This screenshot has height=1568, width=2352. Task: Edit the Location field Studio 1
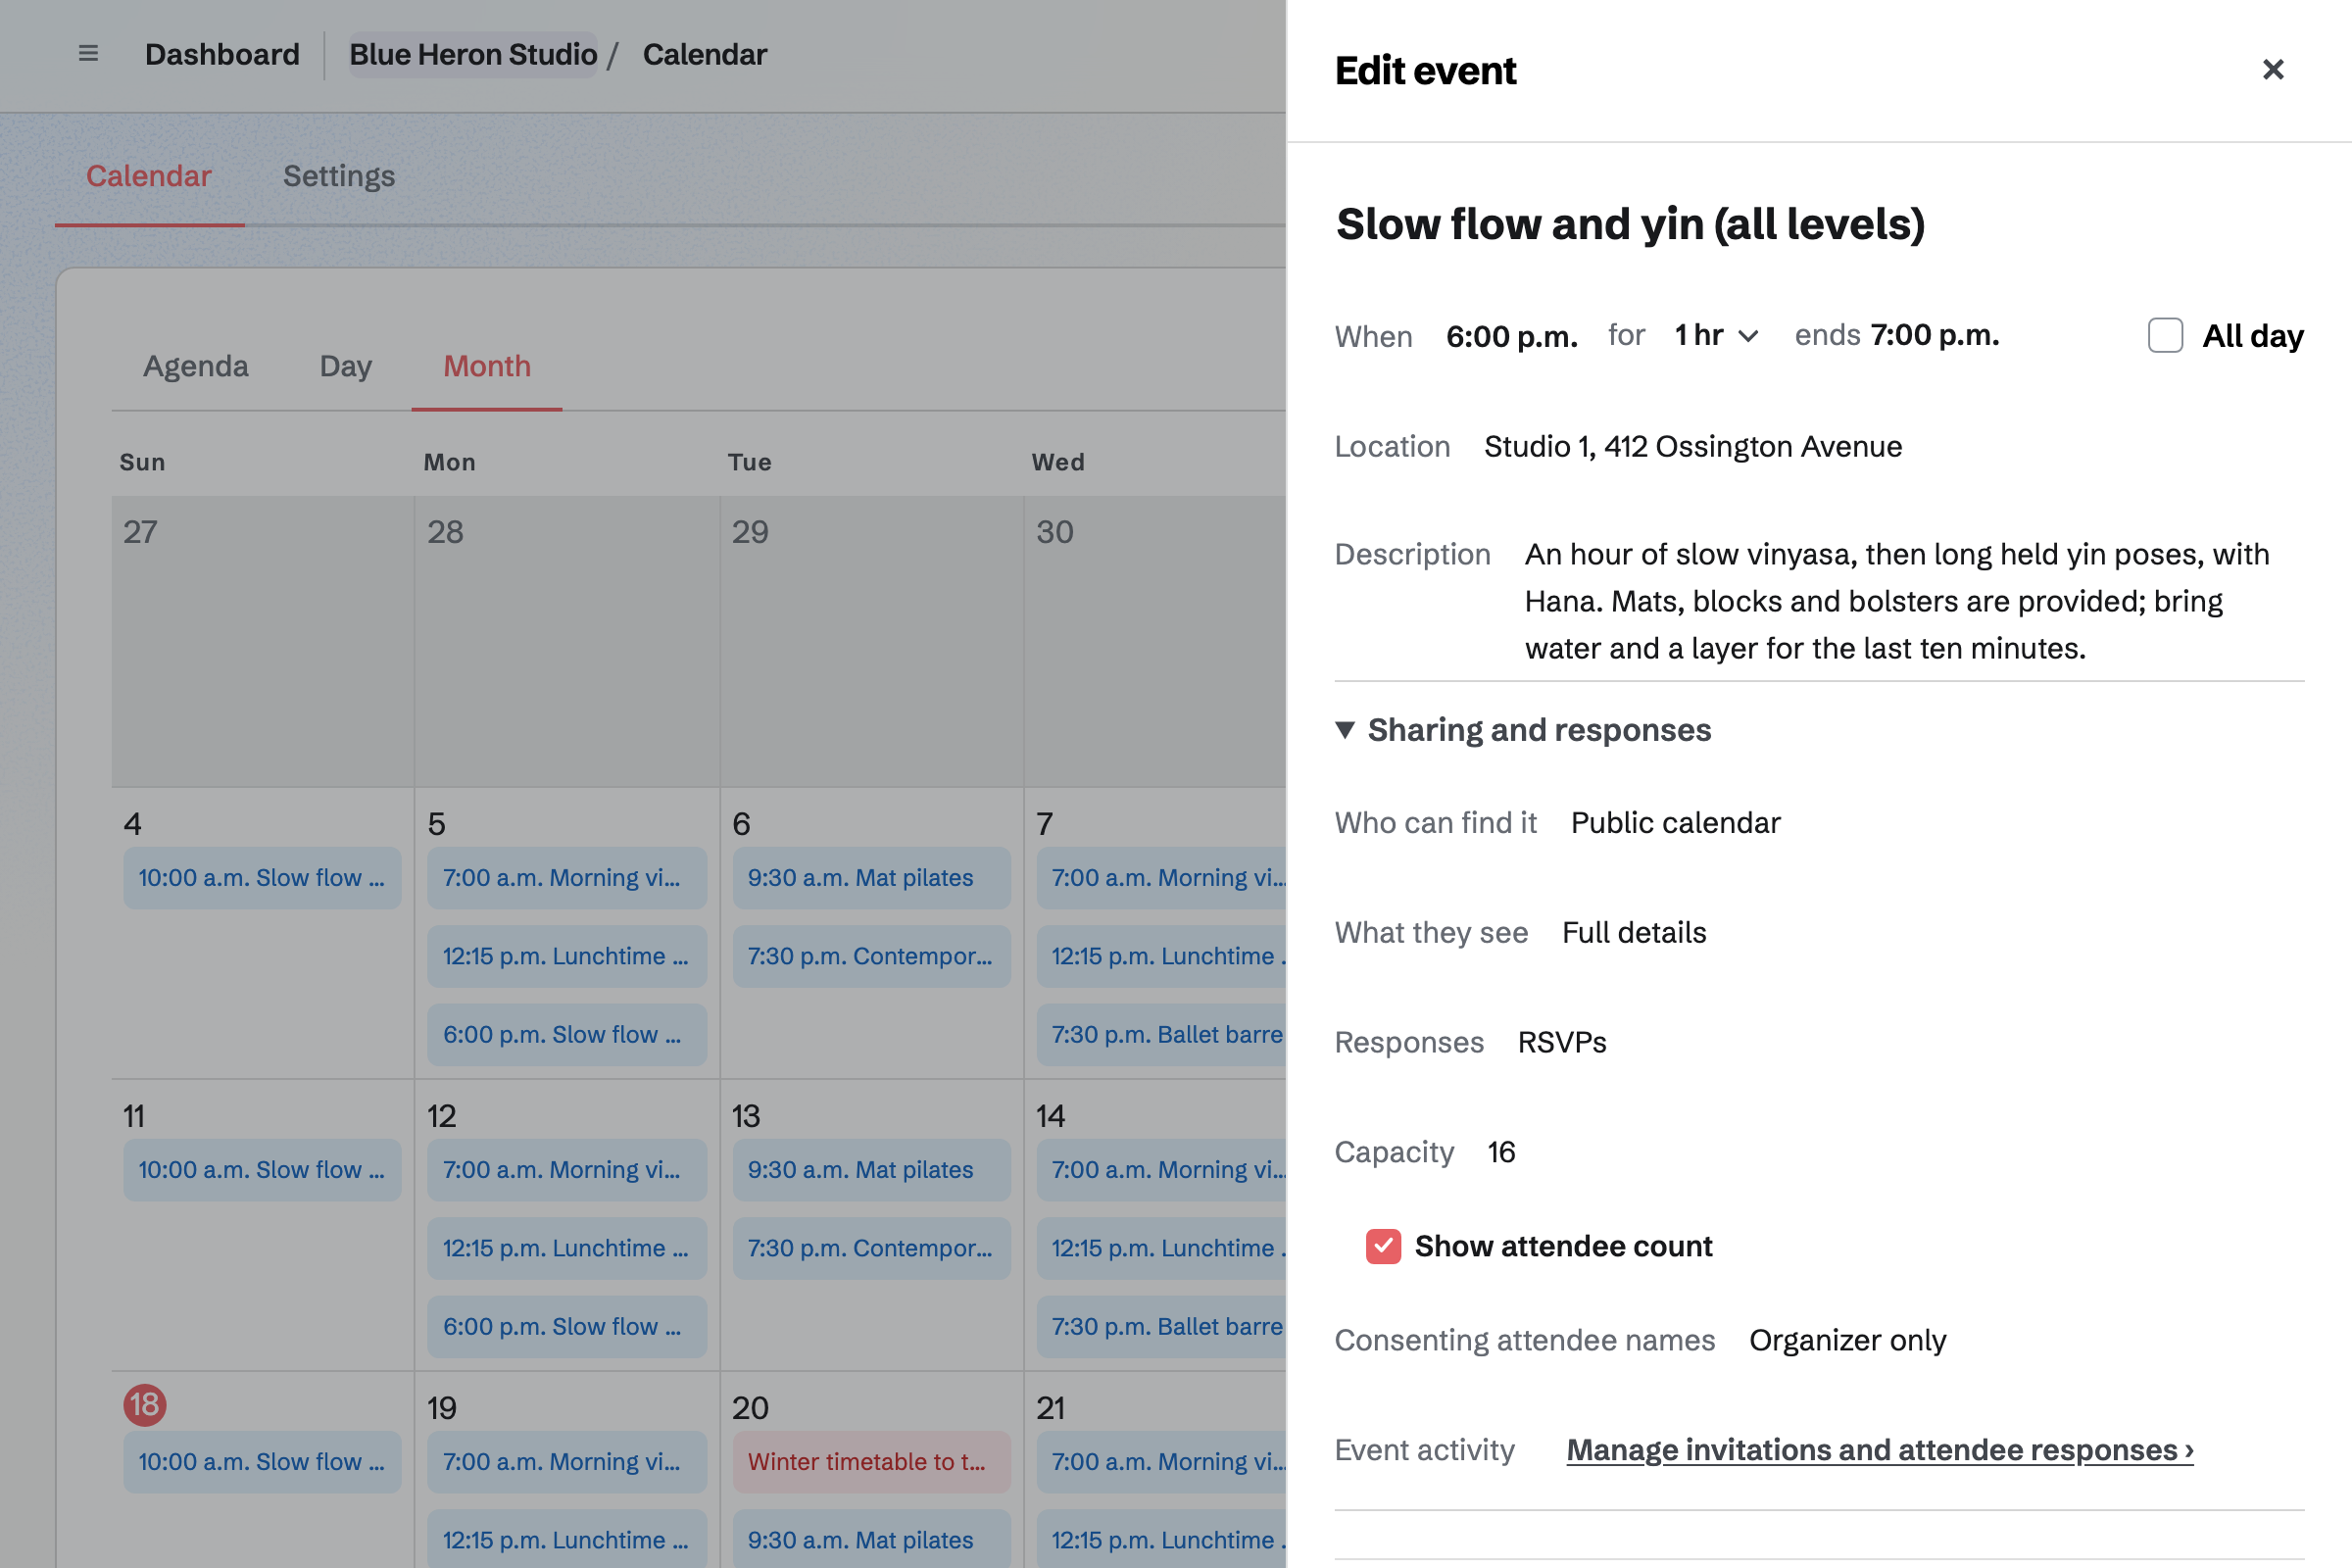tap(1693, 446)
